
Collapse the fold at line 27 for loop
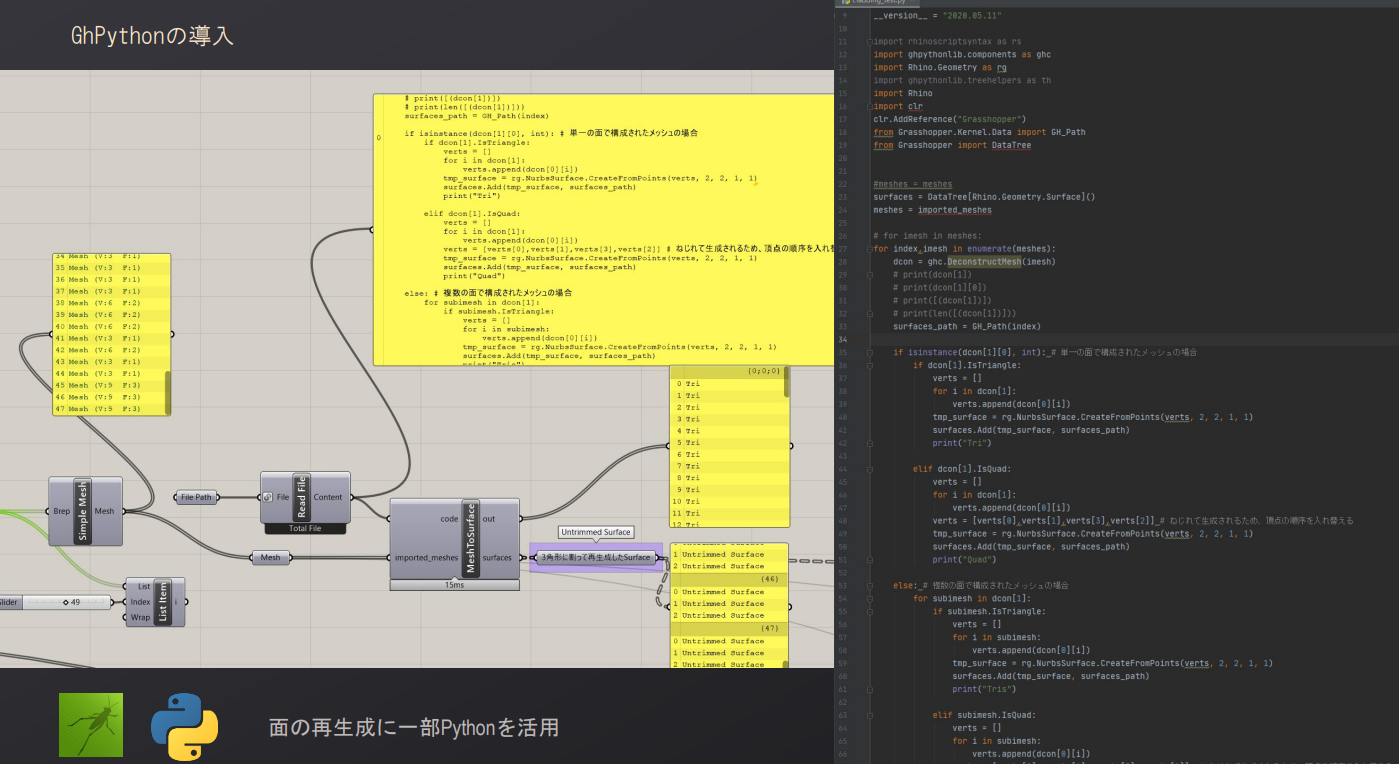869,248
